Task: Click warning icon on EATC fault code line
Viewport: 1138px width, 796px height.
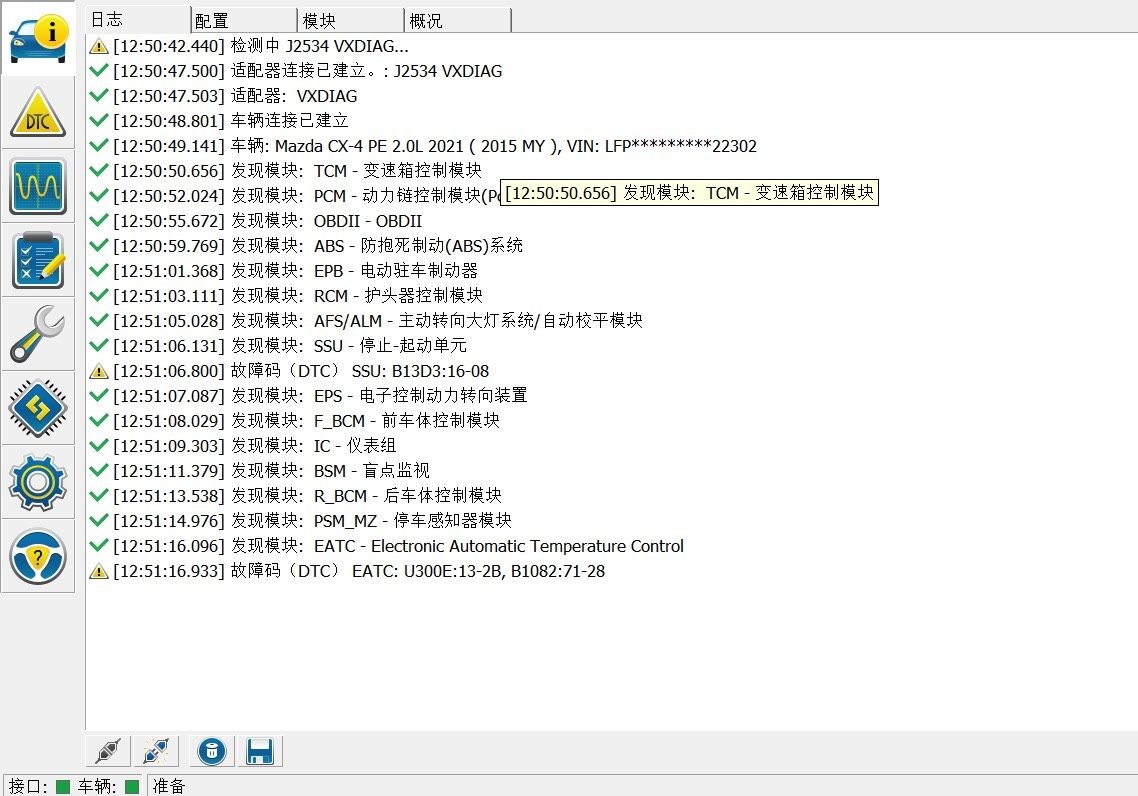Action: coord(99,571)
